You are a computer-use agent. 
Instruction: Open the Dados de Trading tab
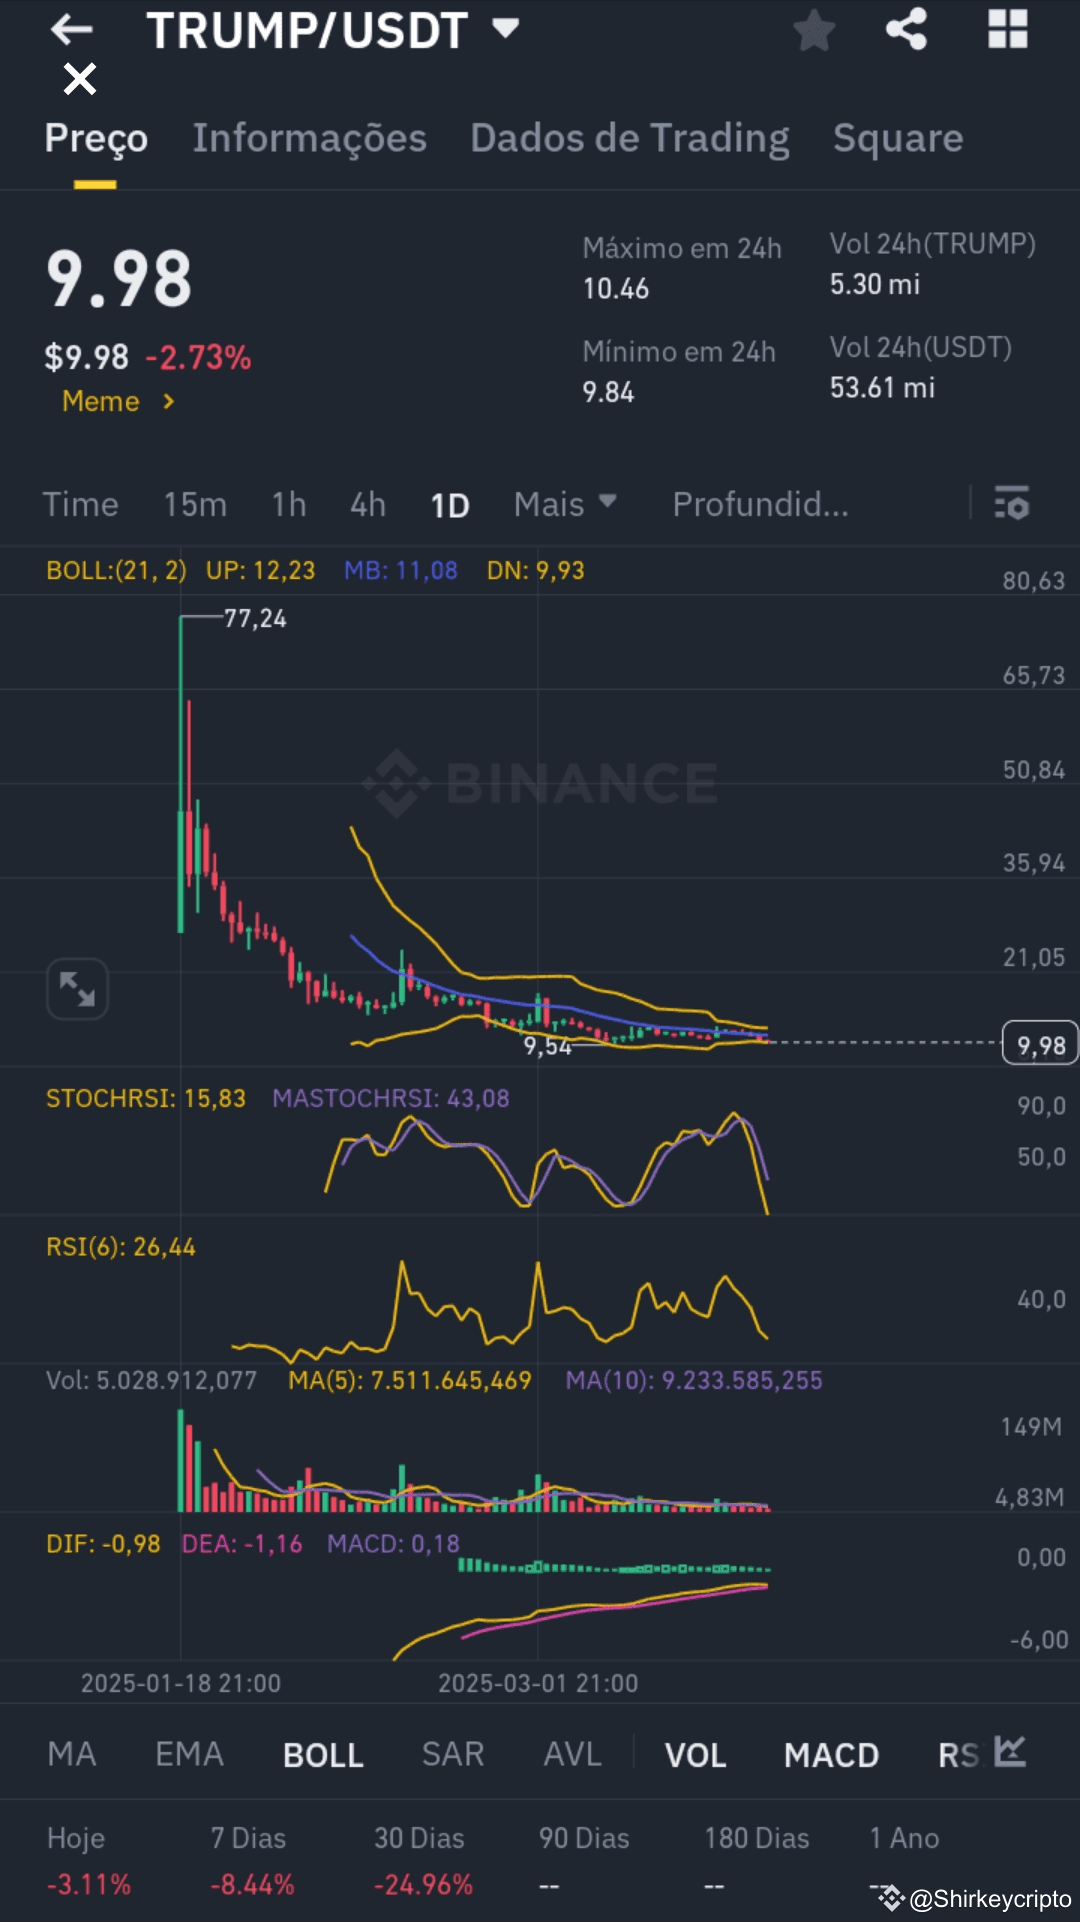(630, 138)
